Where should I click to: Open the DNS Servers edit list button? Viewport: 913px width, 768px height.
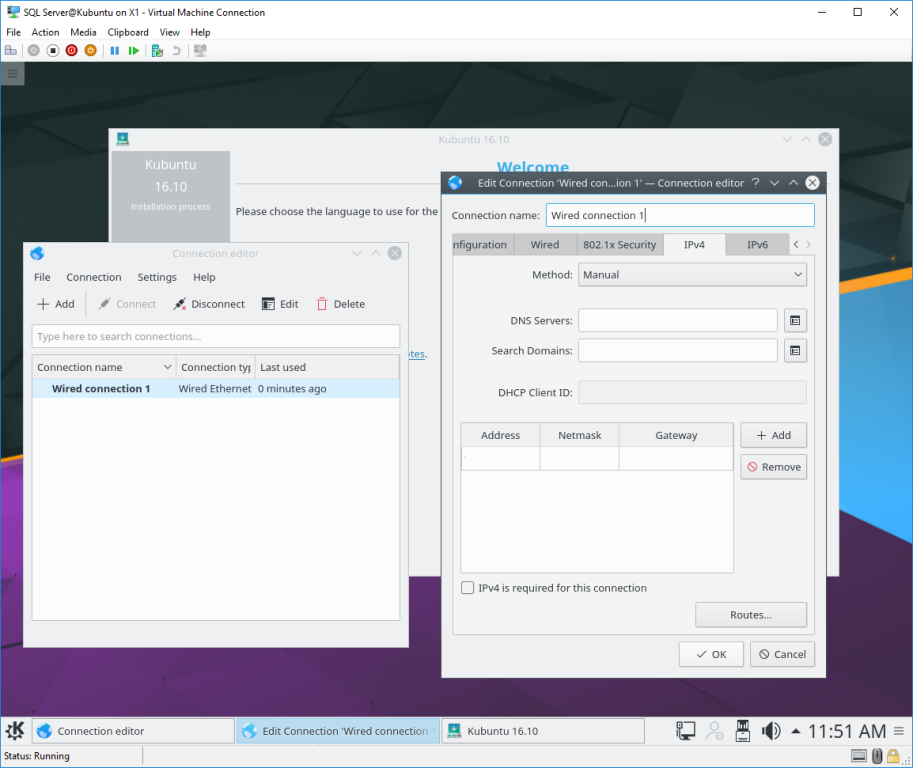tap(795, 320)
